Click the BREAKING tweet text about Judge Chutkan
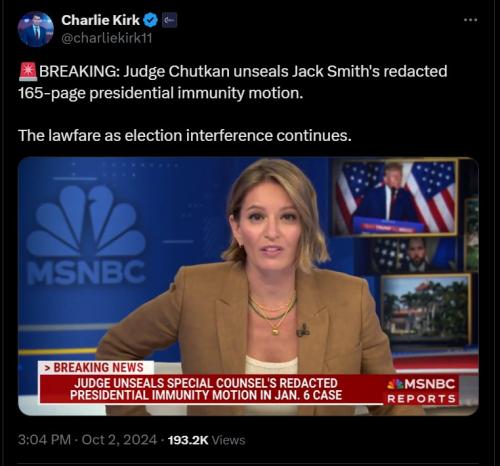This screenshot has width=500, height=466. pos(233,82)
